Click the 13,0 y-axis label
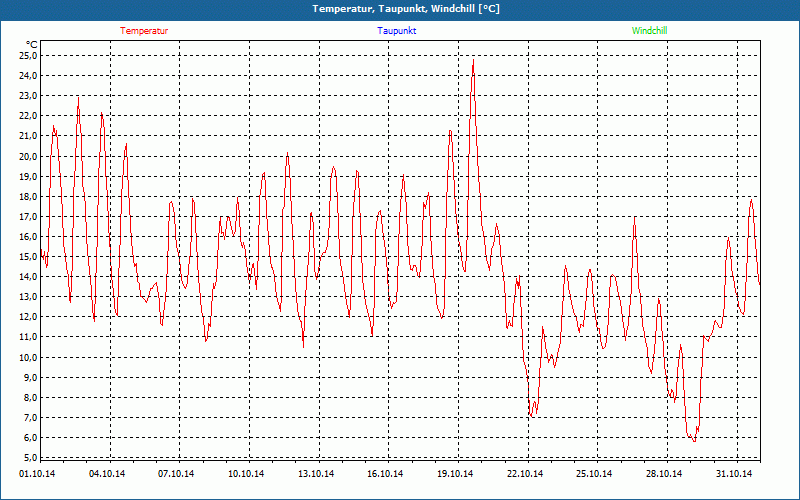The image size is (800, 500). (x=29, y=297)
